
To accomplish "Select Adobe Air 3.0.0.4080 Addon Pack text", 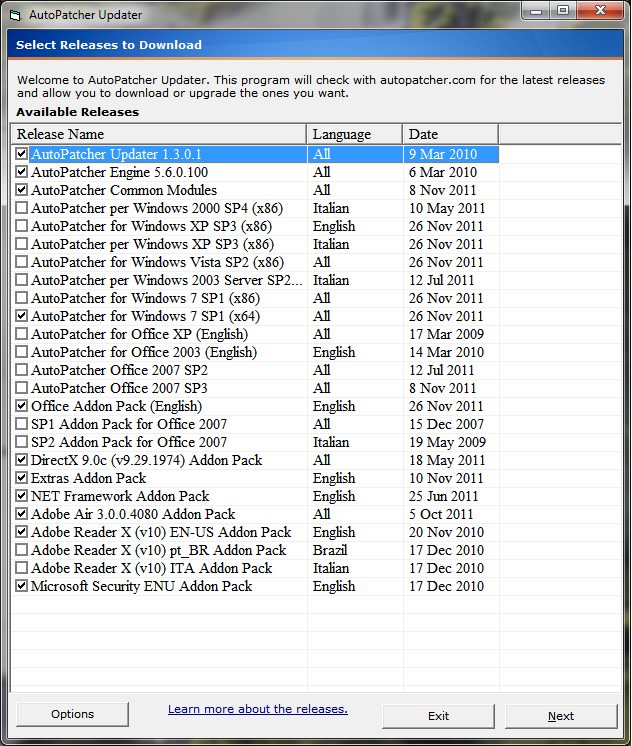I will click(133, 514).
